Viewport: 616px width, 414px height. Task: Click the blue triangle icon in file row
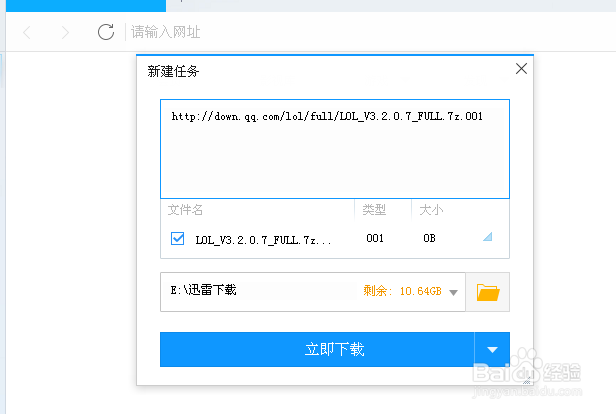(488, 236)
